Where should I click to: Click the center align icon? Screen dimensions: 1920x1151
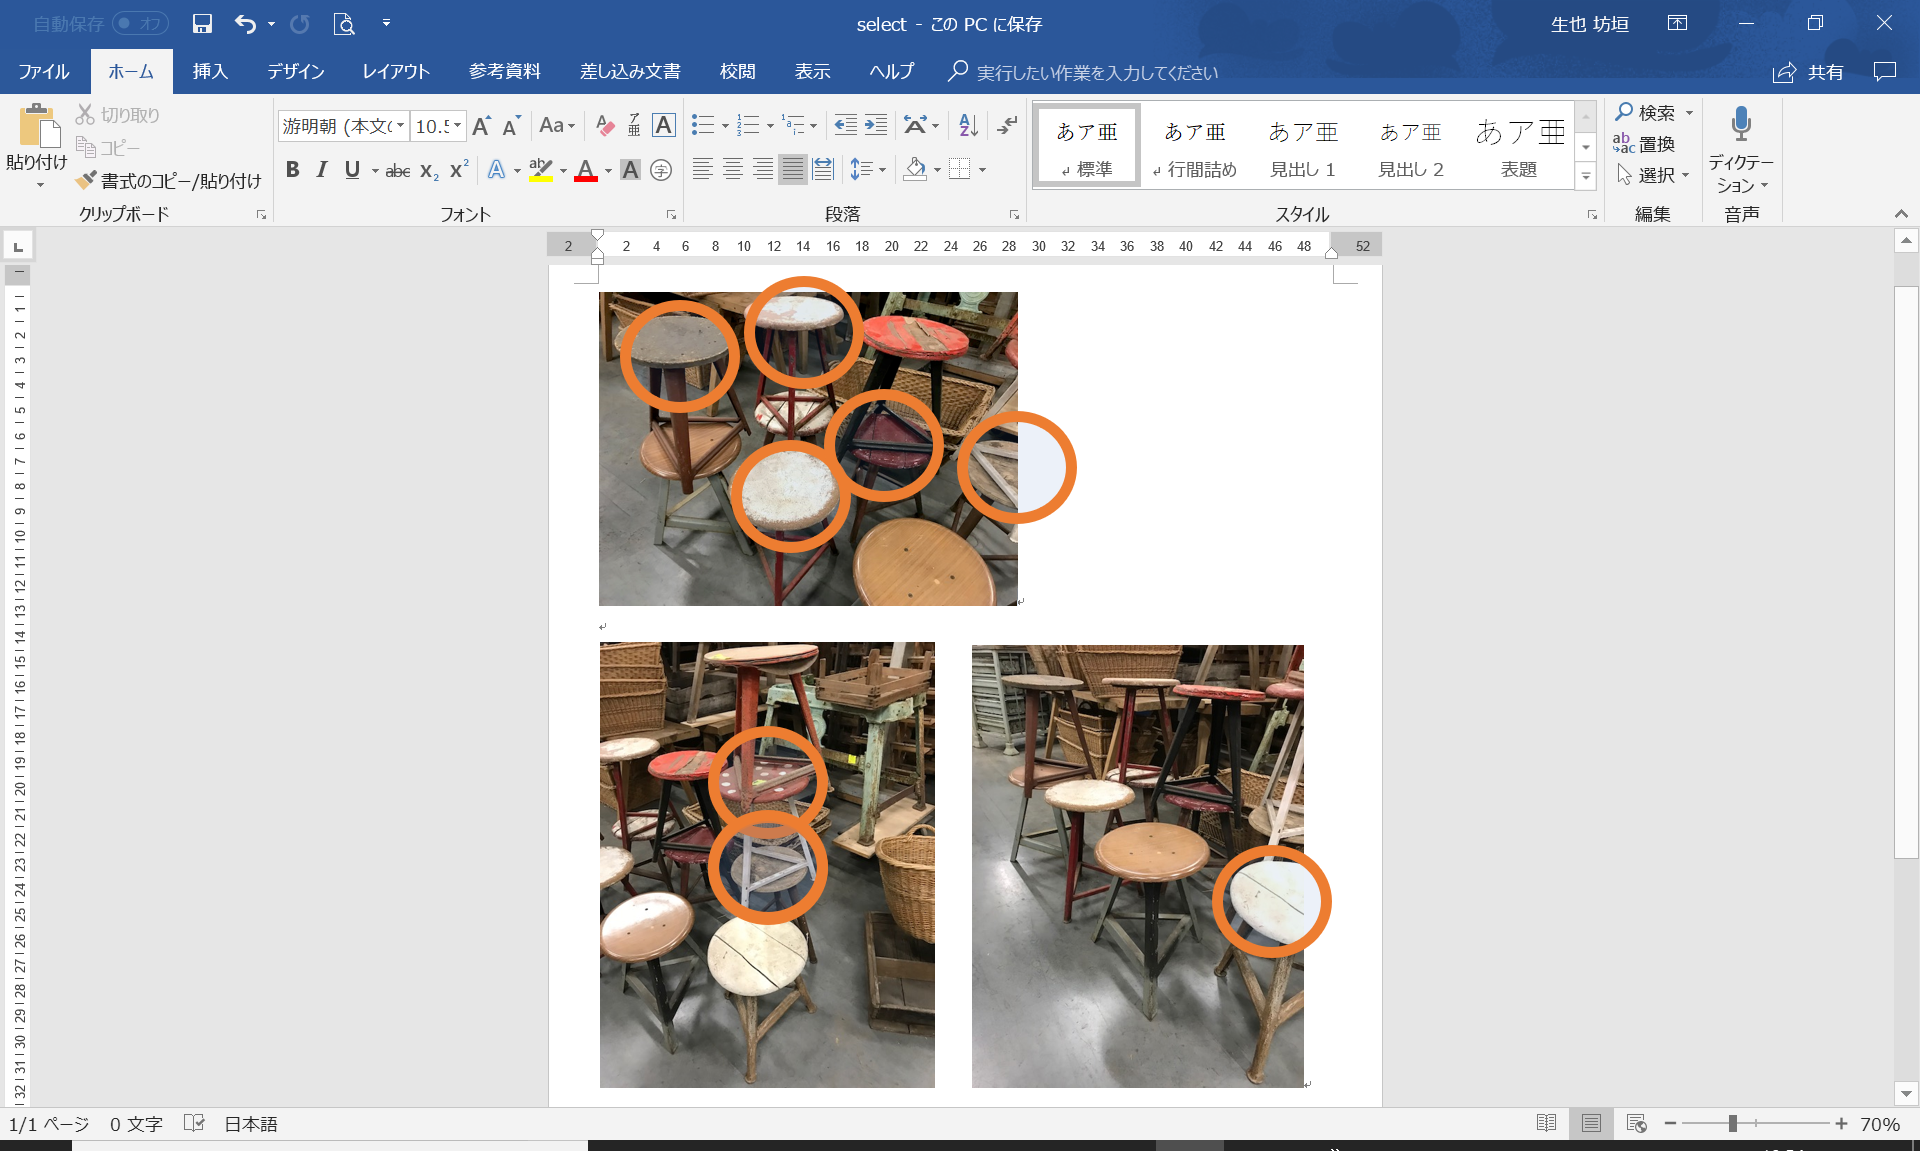[x=732, y=170]
